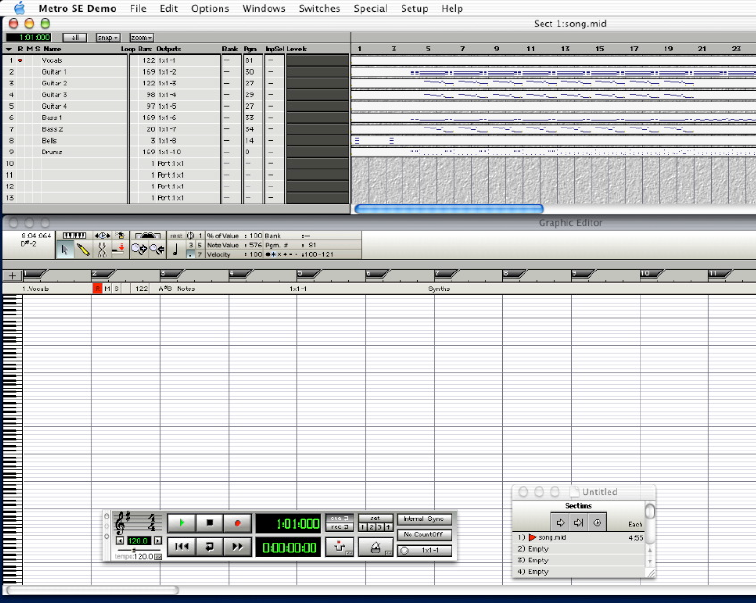The width and height of the screenshot is (756, 603).
Task: Click the rewind to start button
Action: click(182, 546)
